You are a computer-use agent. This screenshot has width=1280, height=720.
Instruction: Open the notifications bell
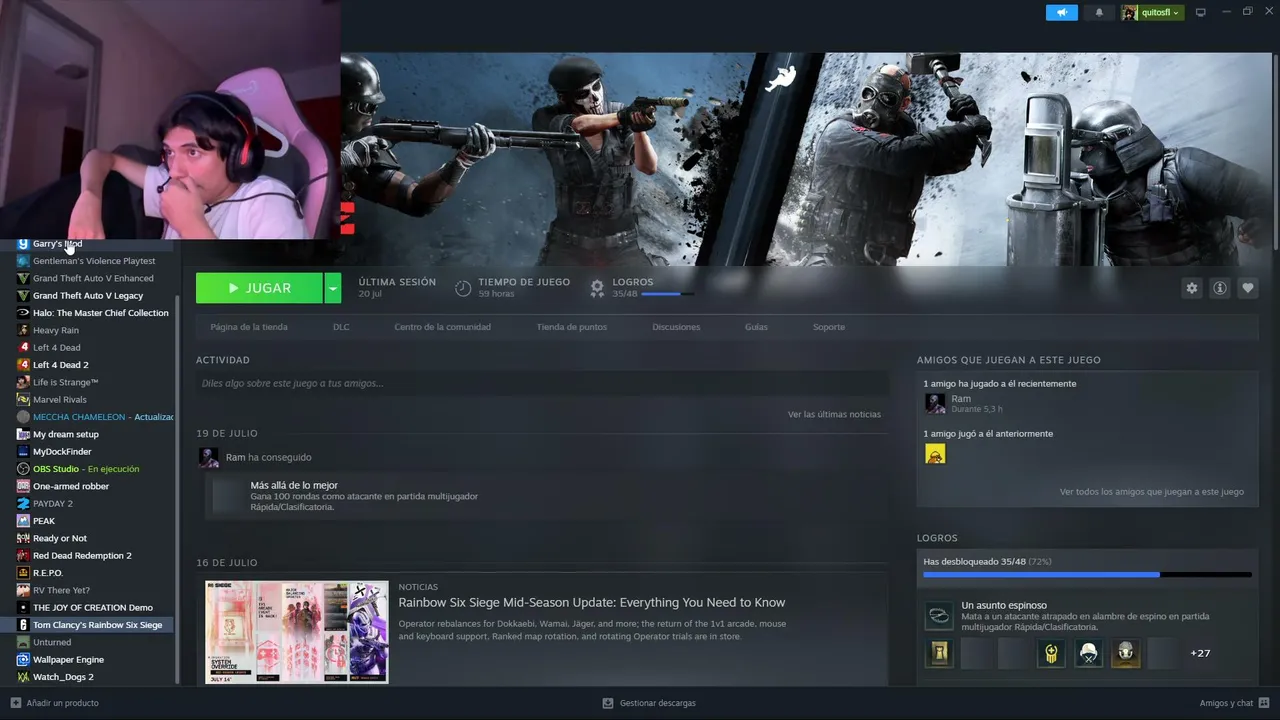point(1099,12)
